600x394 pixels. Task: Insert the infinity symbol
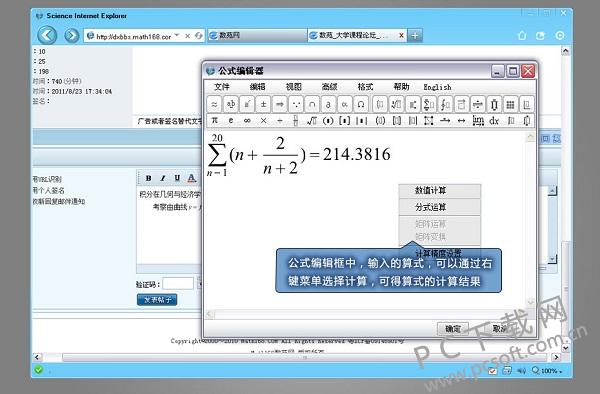tap(247, 120)
